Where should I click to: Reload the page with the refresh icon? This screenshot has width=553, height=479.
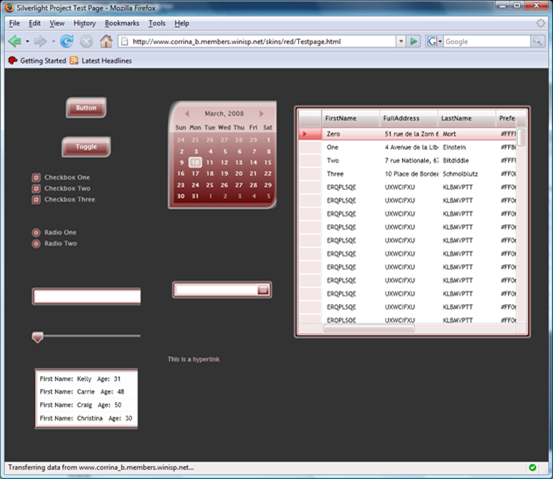[x=66, y=41]
